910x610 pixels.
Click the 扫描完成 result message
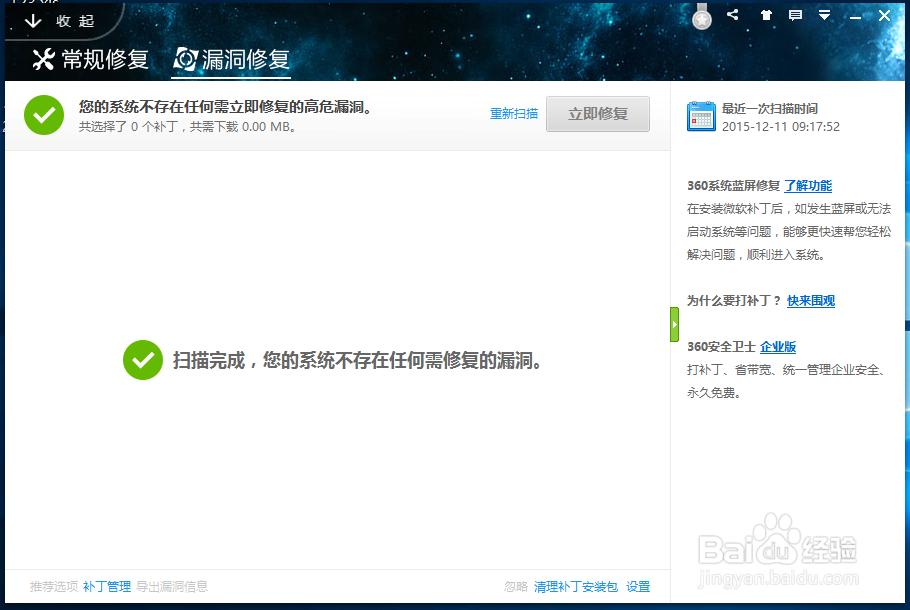pos(358,360)
